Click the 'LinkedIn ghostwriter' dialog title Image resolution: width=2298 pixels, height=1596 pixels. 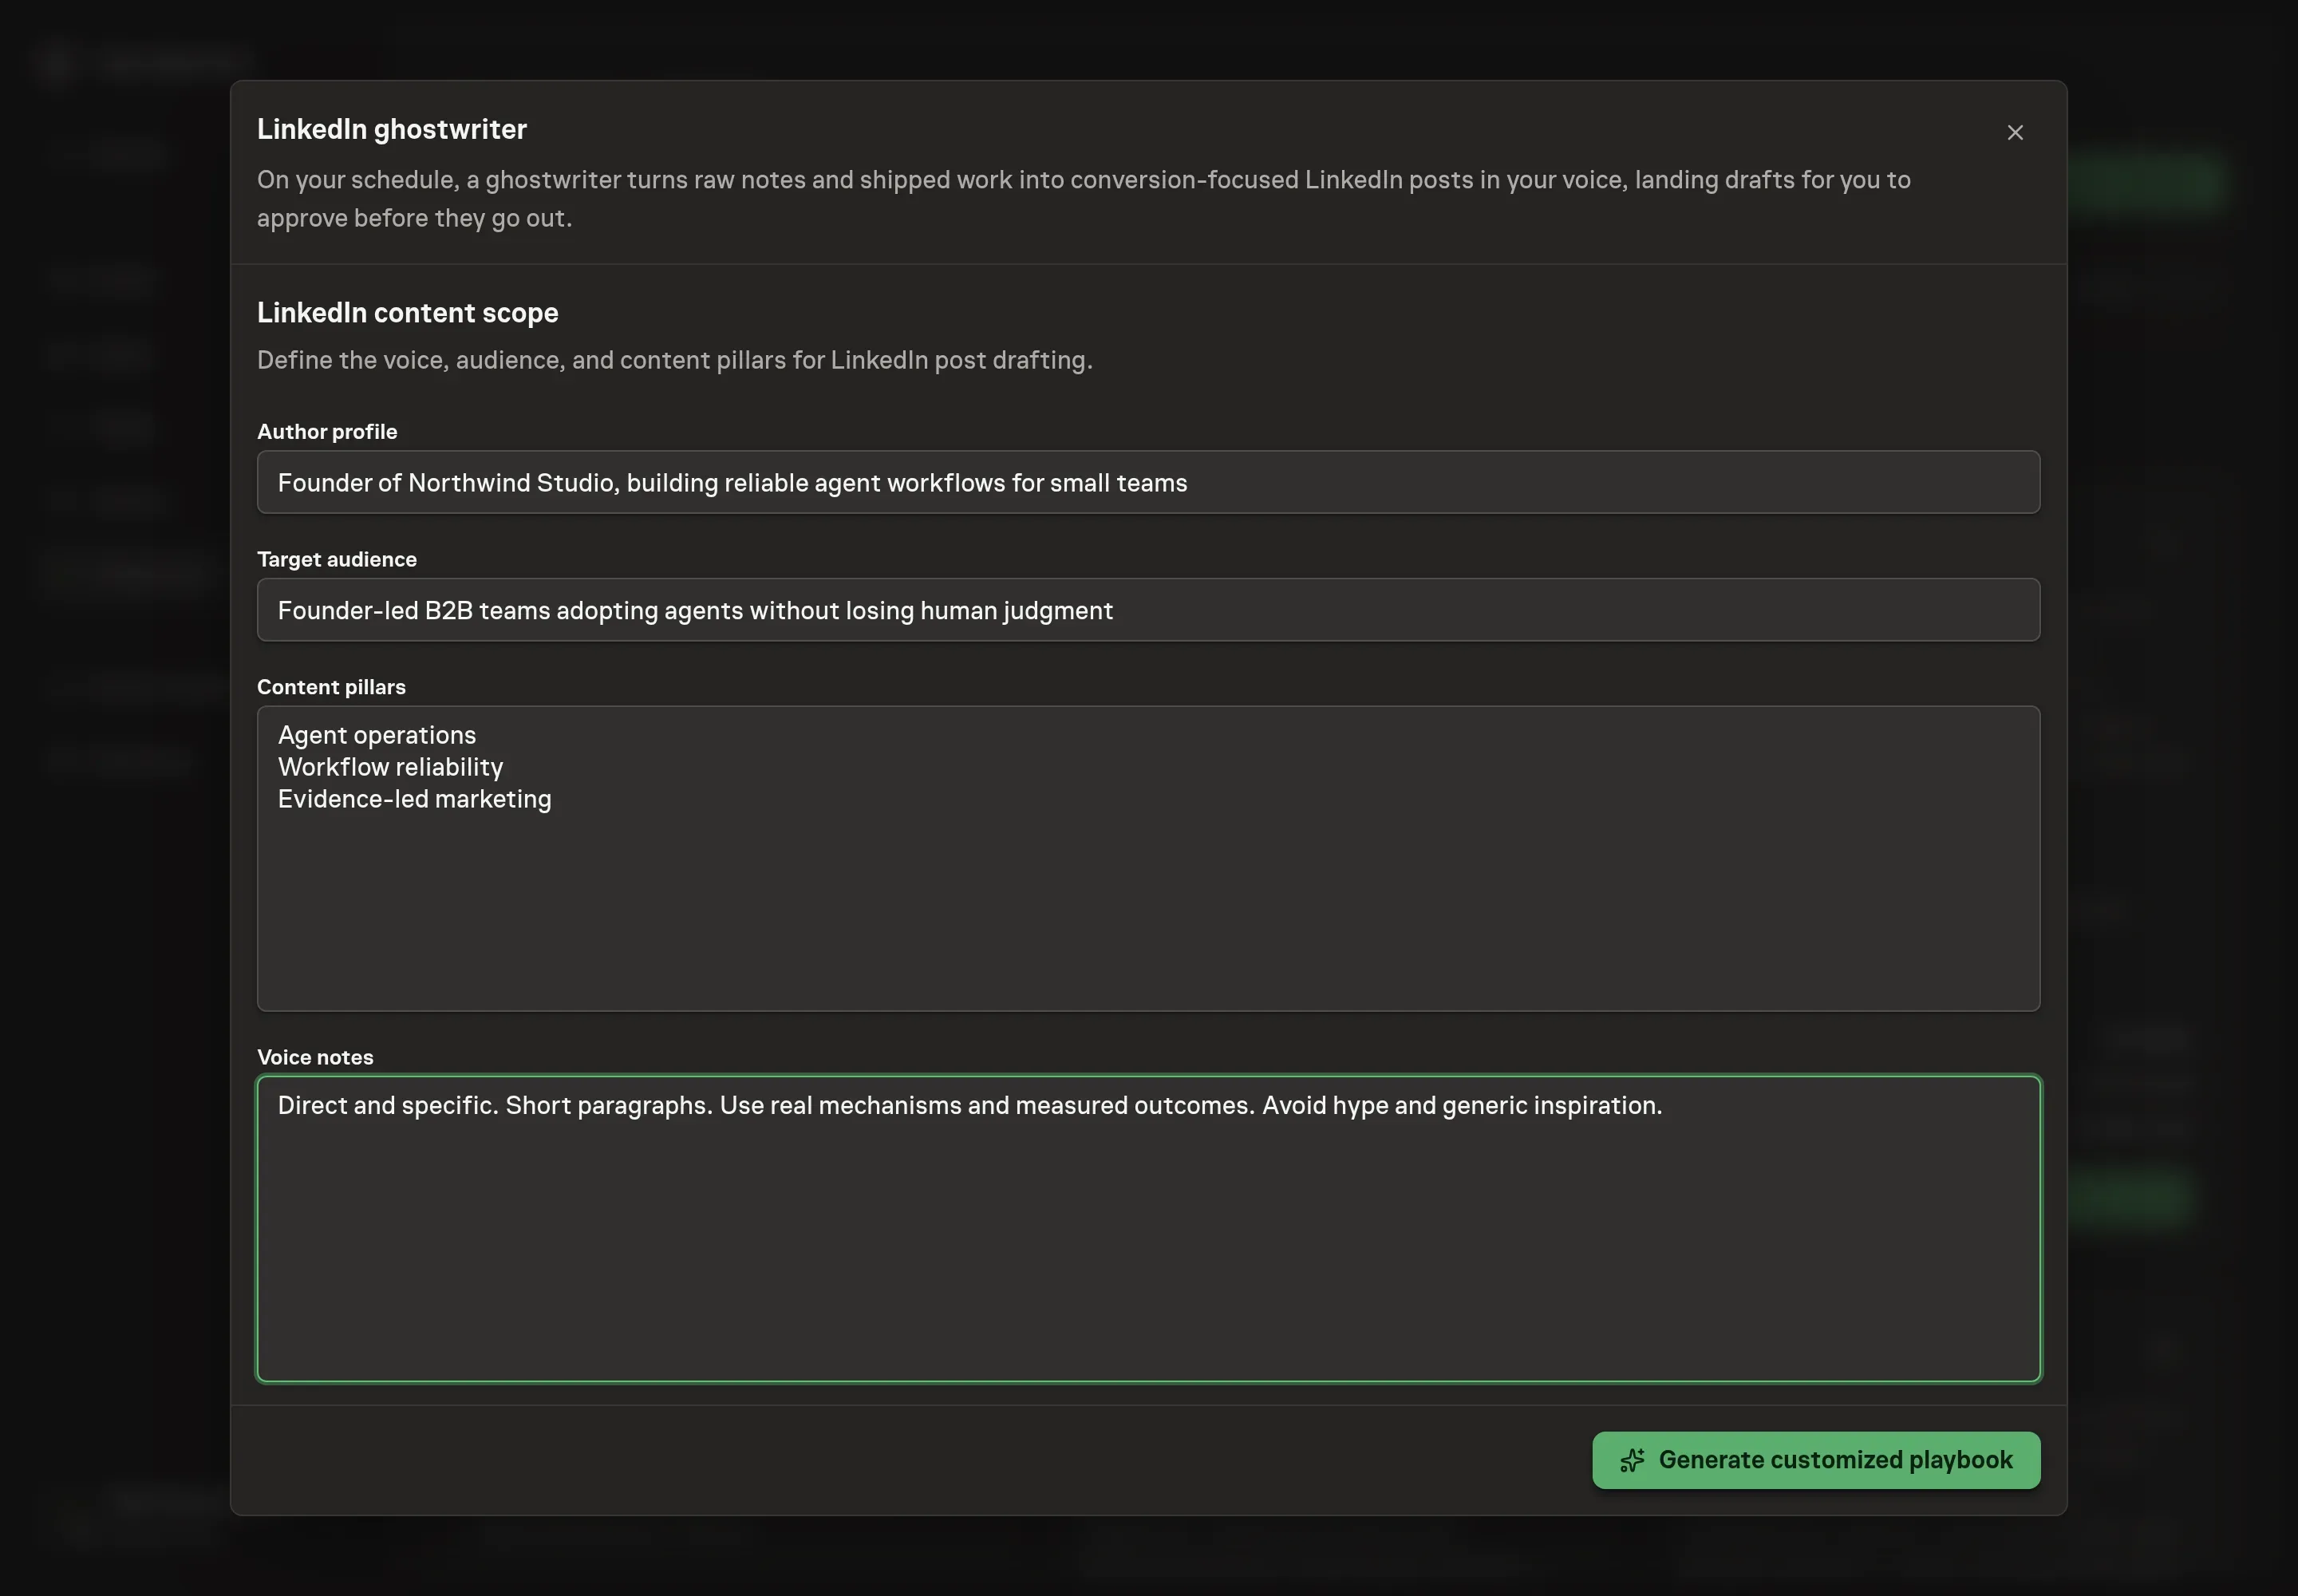point(391,129)
